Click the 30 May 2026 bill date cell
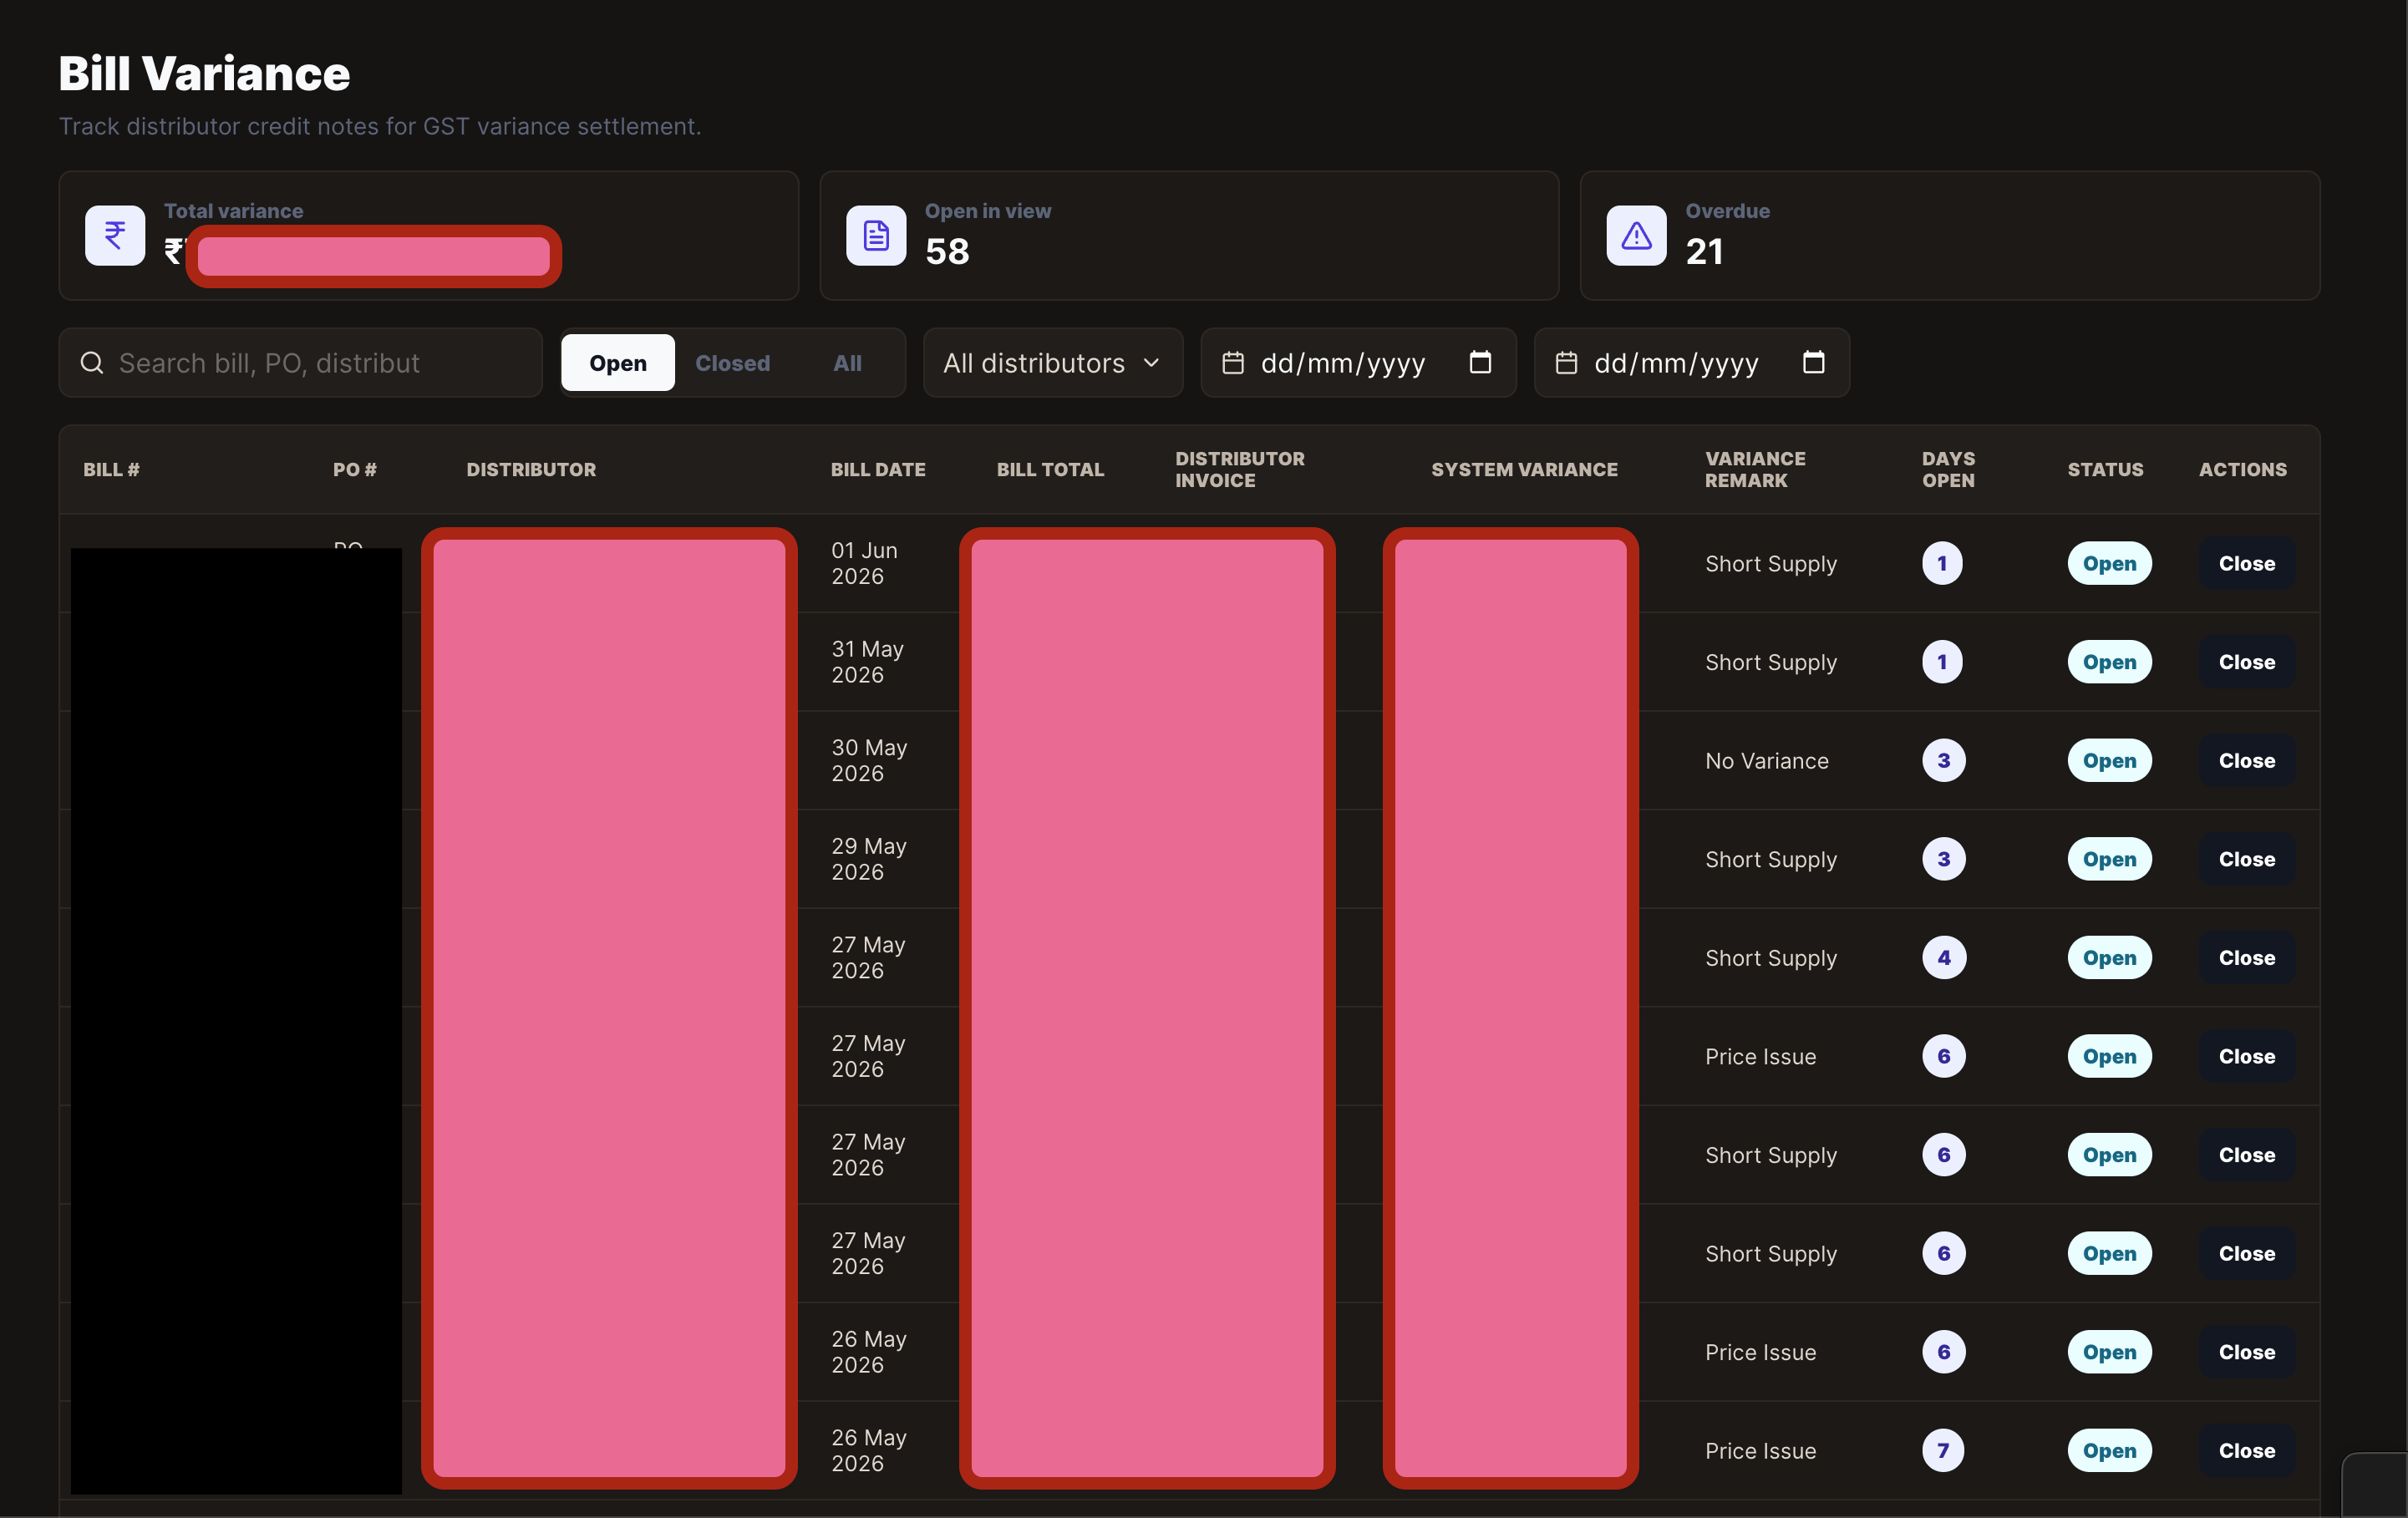This screenshot has width=2408, height=1518. coord(870,761)
